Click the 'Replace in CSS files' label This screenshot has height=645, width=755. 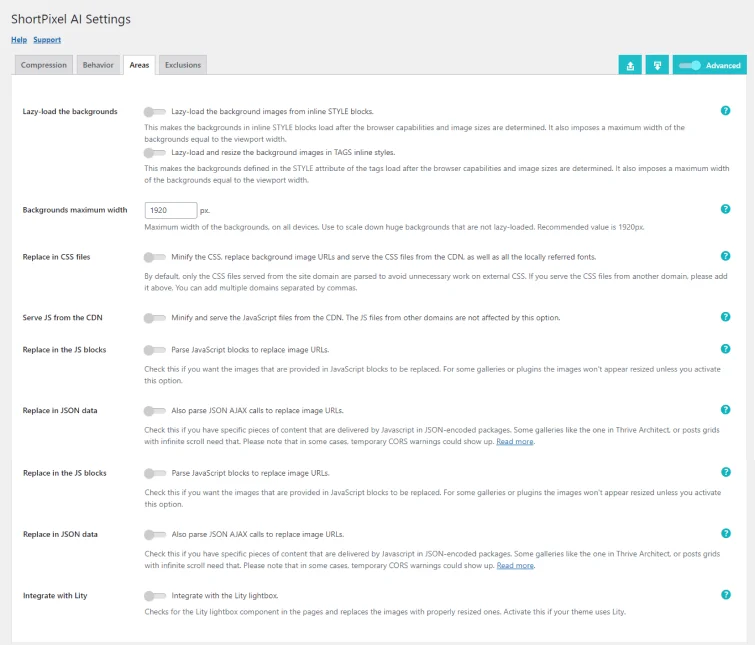coord(56,257)
